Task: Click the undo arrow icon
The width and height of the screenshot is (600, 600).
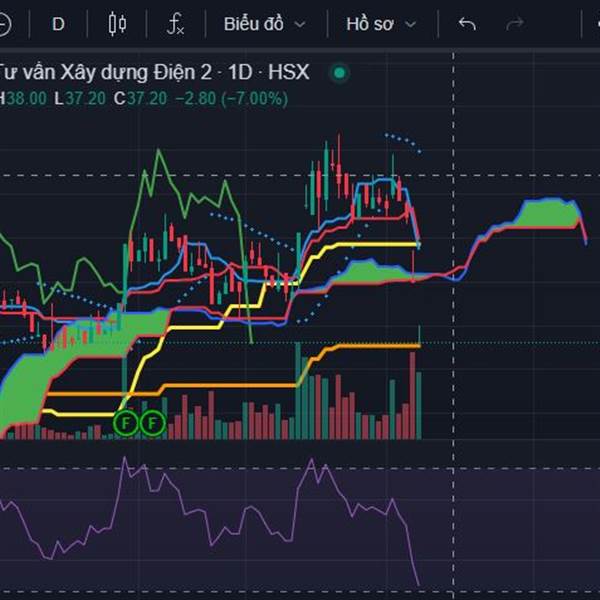Action: [467, 24]
